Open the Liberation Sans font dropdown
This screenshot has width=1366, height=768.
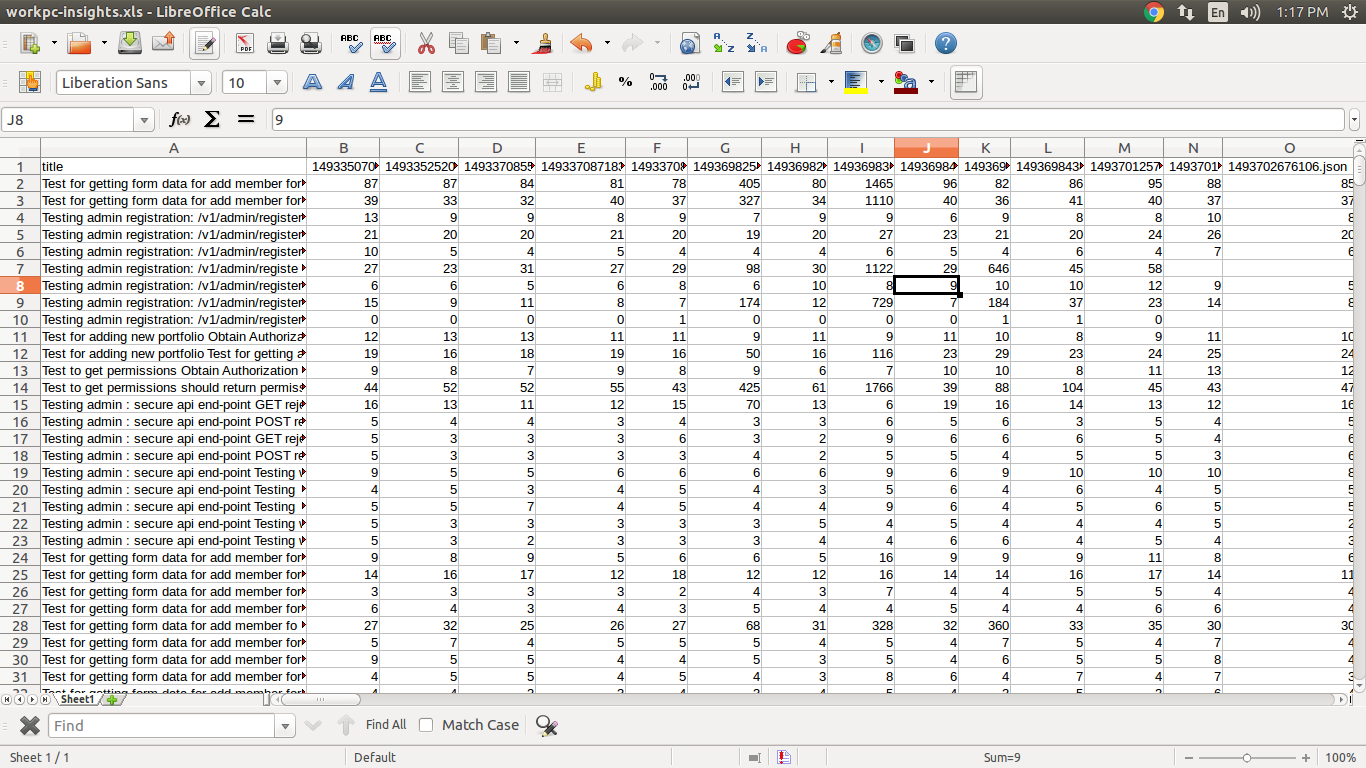coord(202,83)
